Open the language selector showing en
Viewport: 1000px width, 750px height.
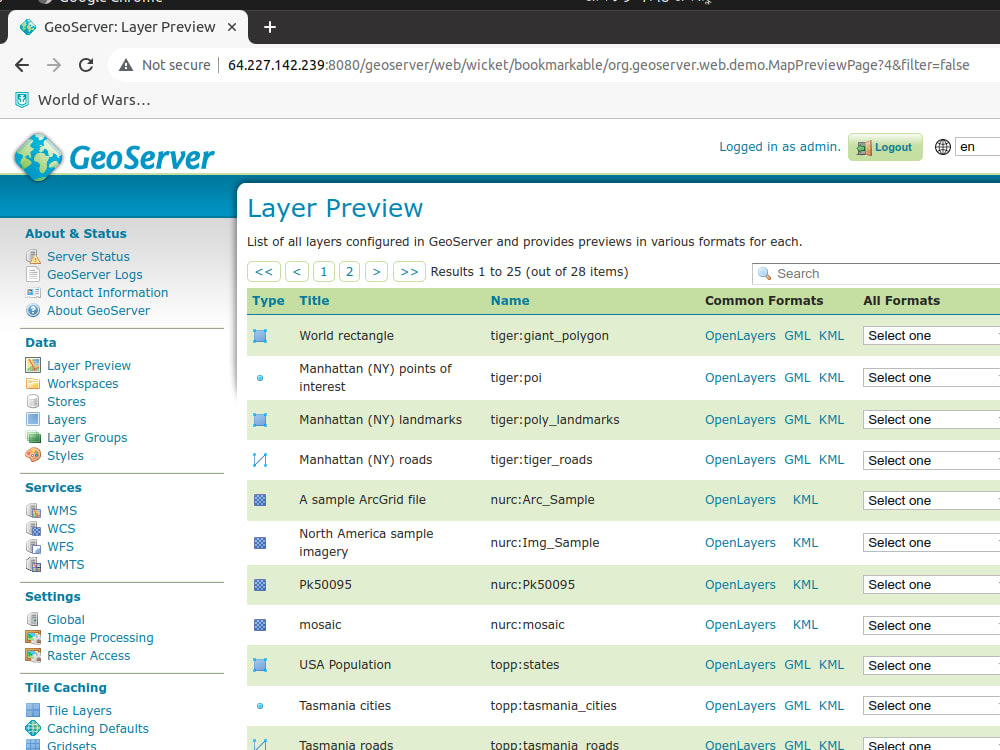pyautogui.click(x=977, y=147)
